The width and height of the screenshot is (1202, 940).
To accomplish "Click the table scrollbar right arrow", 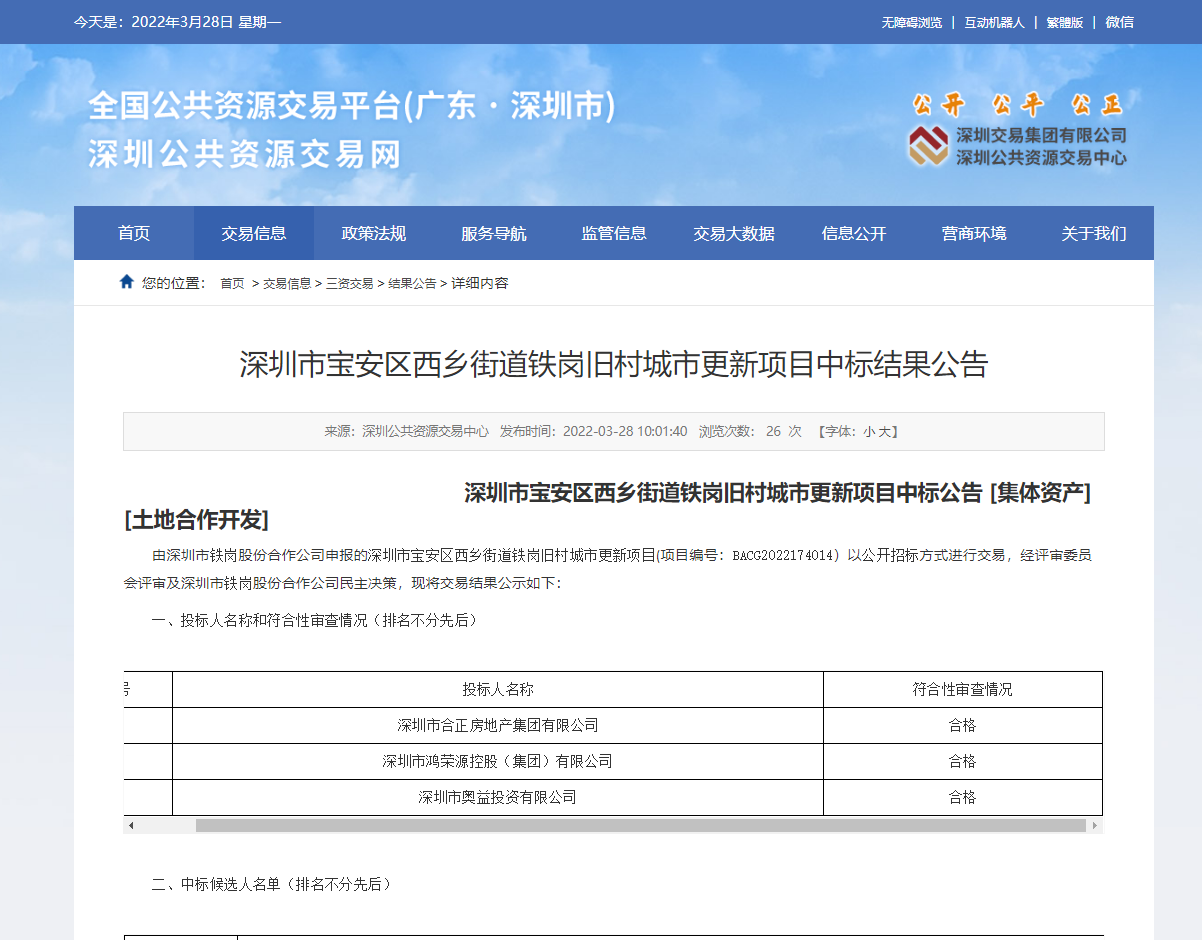I will pos(1095,826).
